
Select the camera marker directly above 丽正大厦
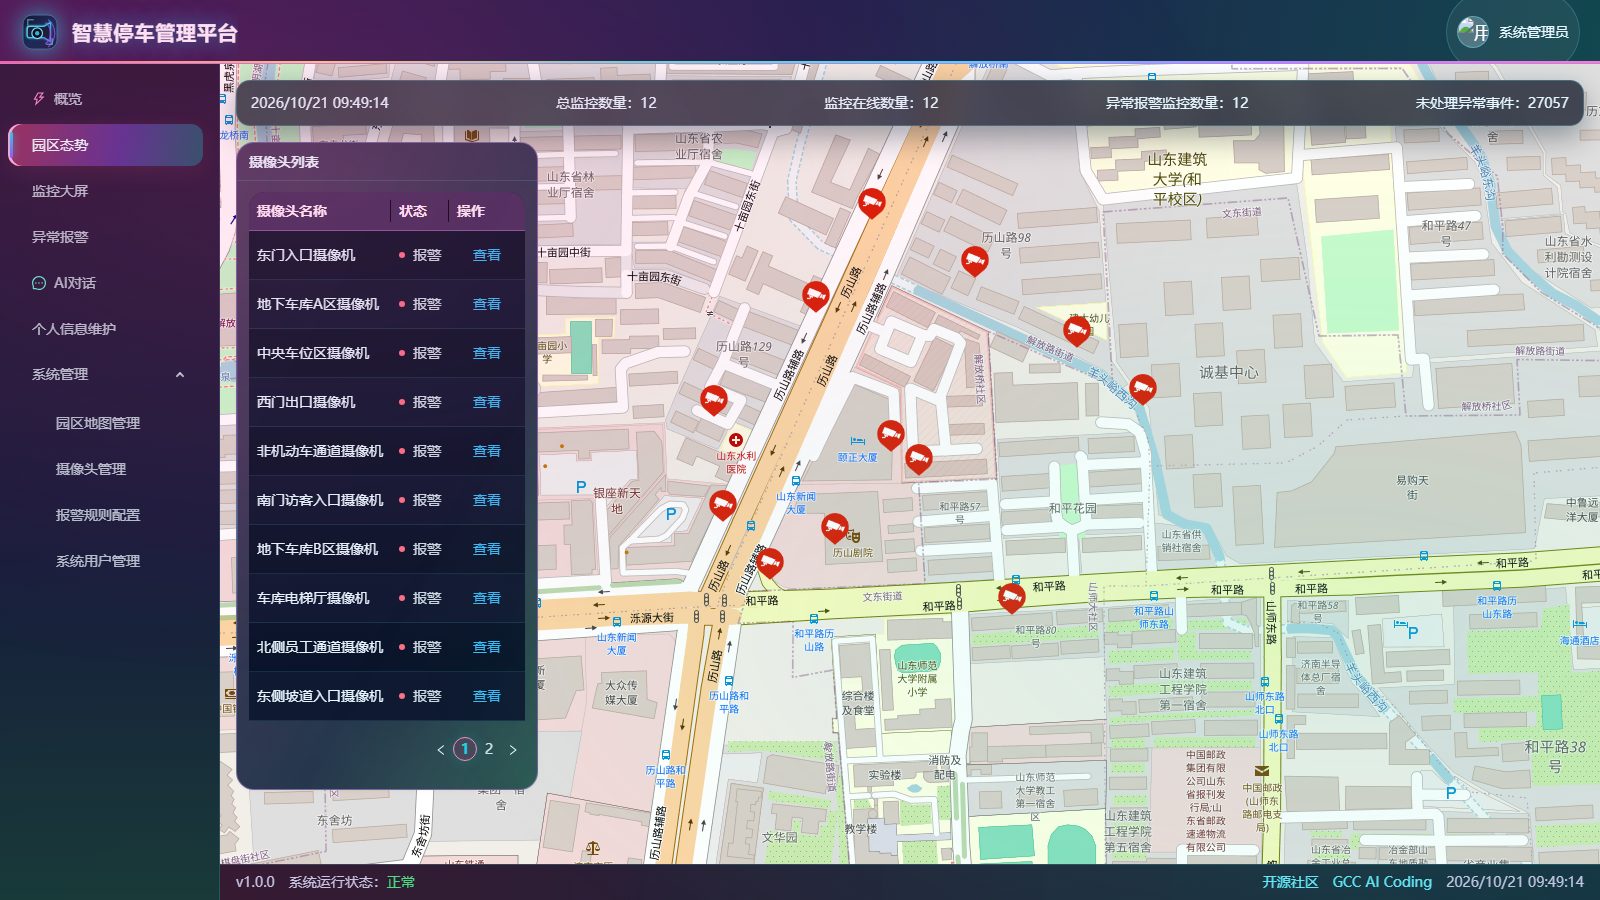pos(891,434)
